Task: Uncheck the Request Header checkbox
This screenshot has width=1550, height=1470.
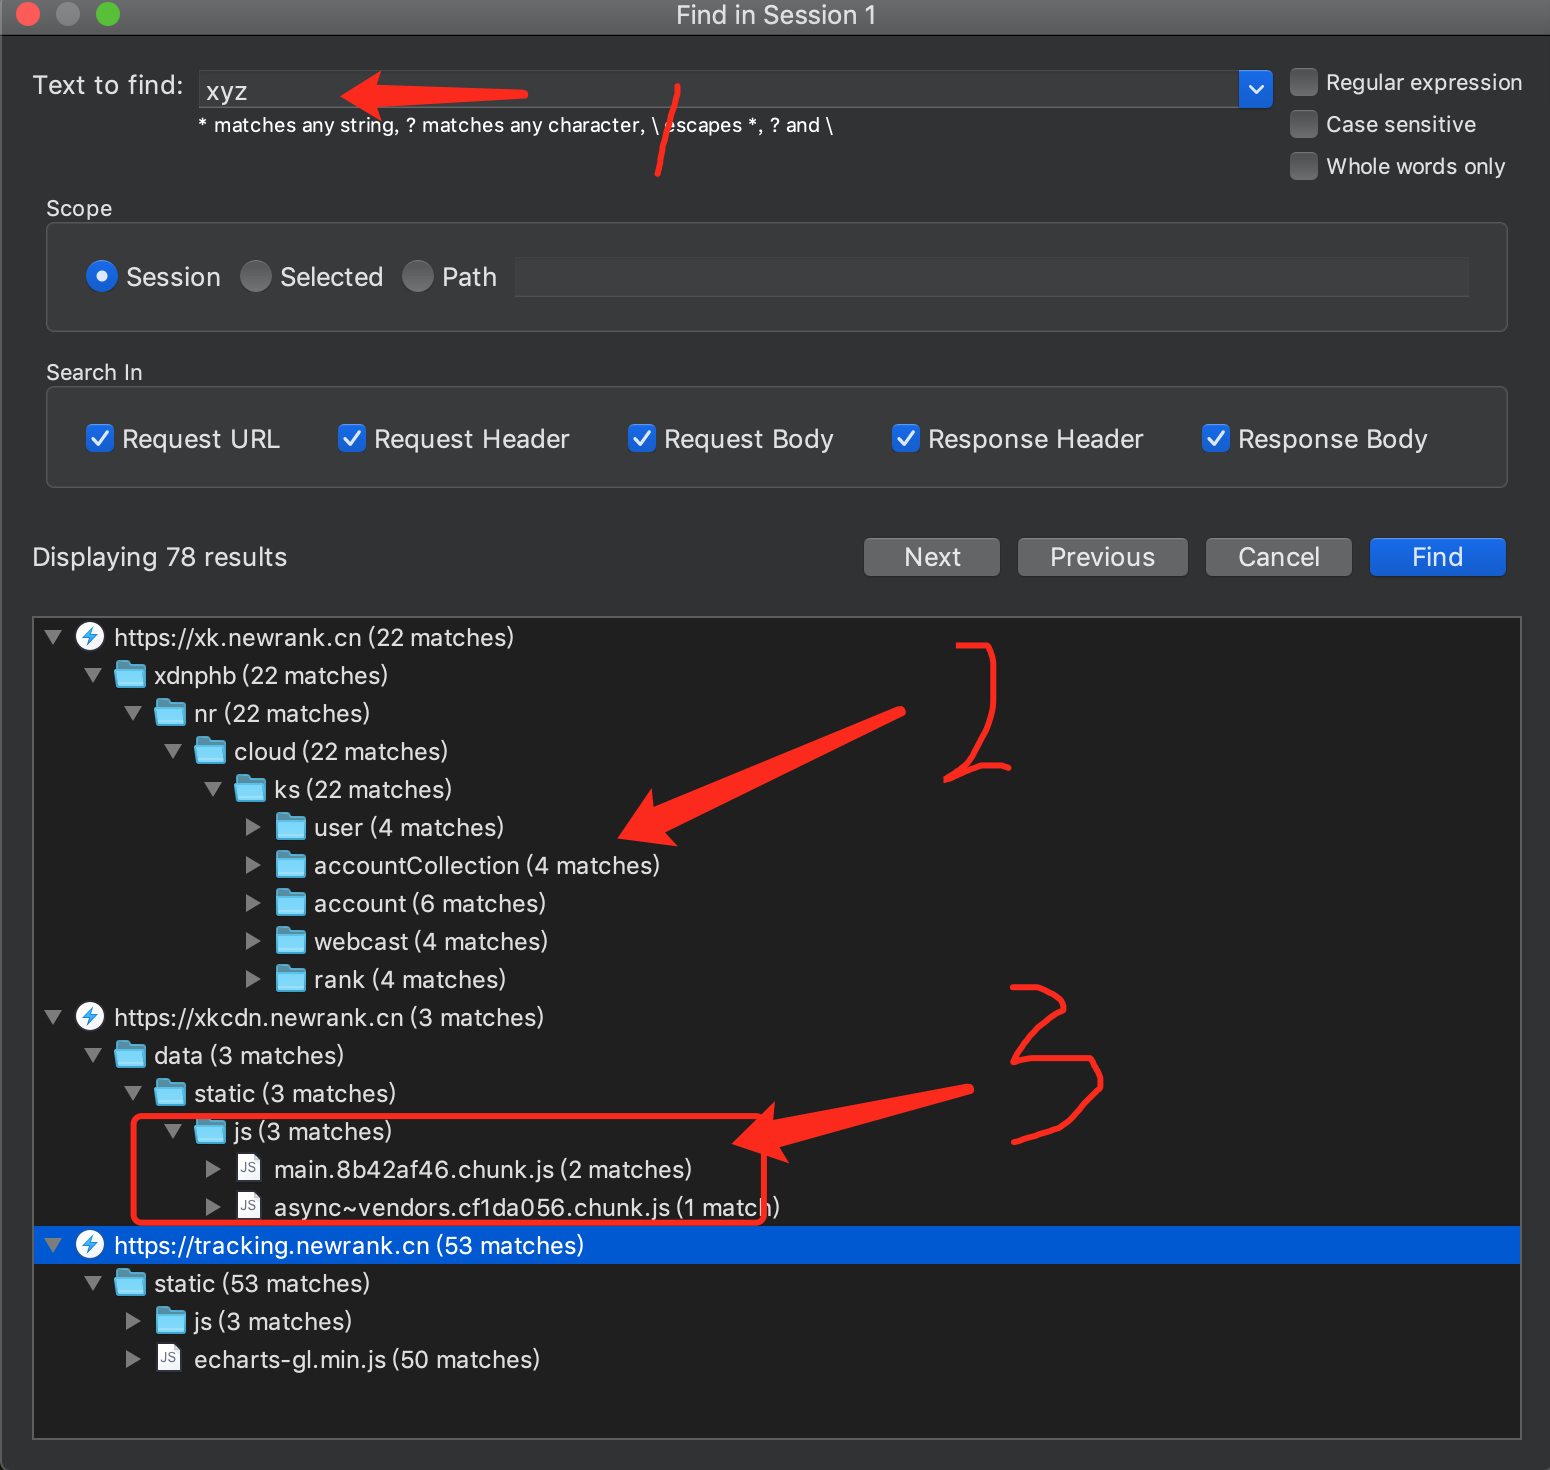Action: (x=352, y=438)
